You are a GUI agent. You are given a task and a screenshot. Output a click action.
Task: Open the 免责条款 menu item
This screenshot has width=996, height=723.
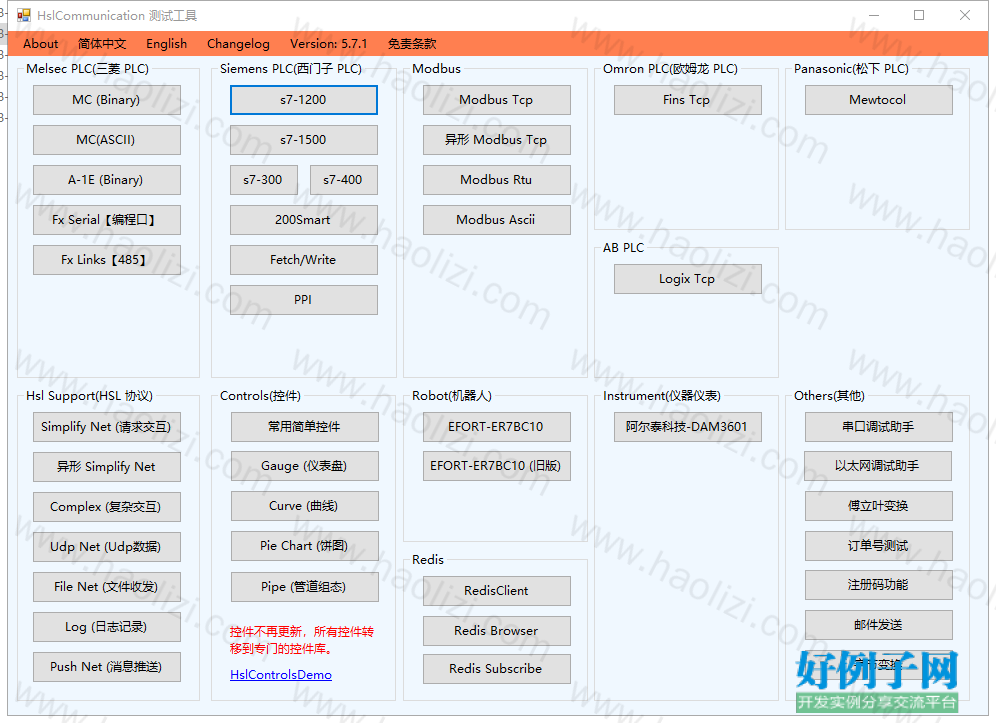412,44
